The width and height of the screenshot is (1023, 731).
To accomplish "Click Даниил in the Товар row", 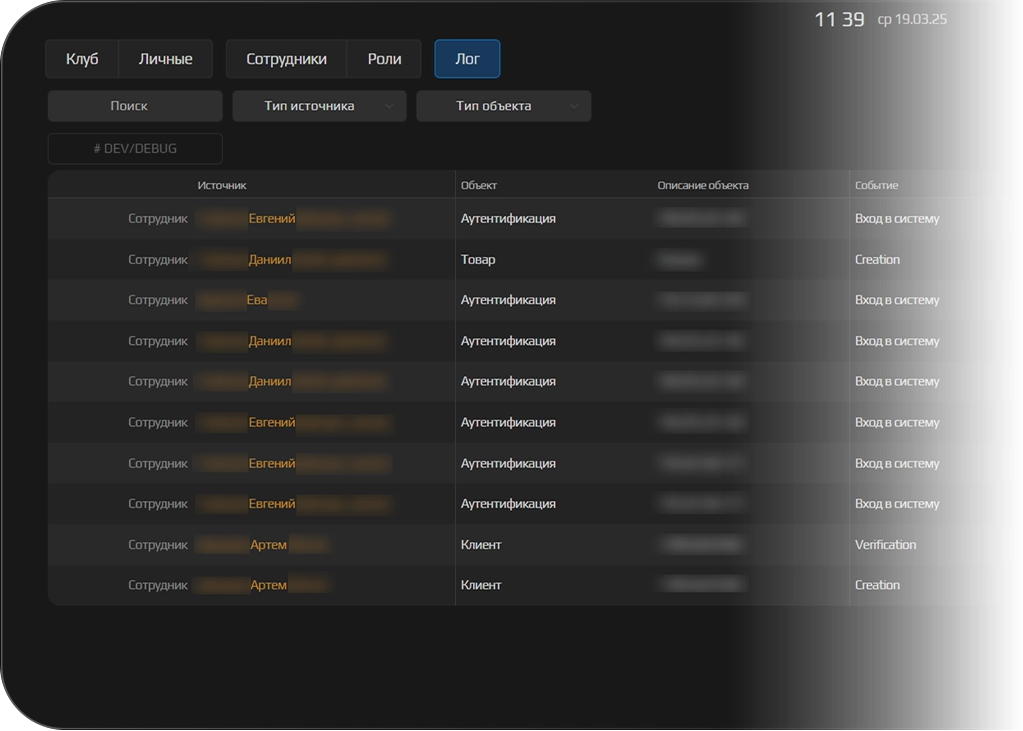I will [x=269, y=260].
